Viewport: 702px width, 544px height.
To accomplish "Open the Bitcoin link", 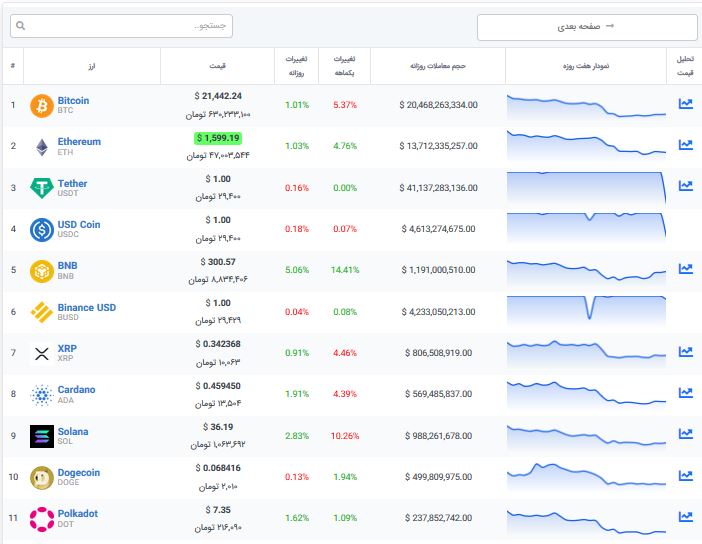I will (x=73, y=100).
